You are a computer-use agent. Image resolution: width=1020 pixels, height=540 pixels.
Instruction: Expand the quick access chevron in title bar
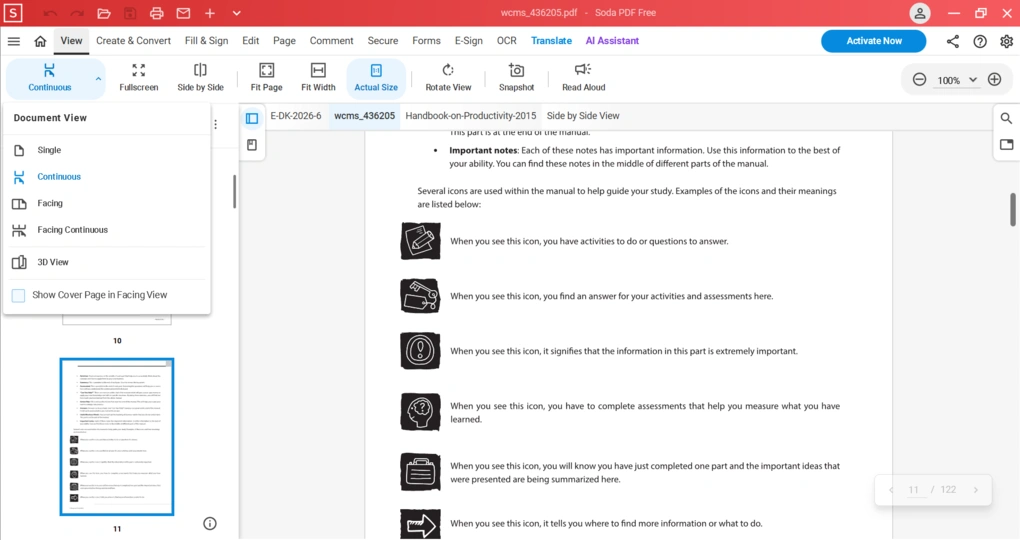tap(237, 13)
